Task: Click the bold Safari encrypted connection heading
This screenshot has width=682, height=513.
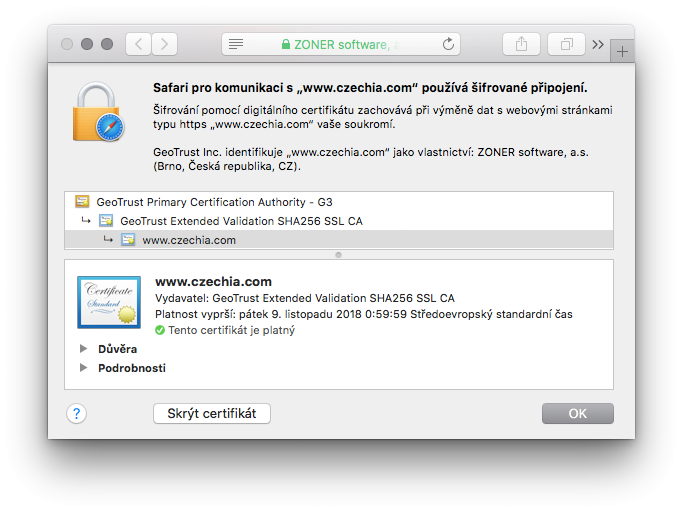Action: 370,88
